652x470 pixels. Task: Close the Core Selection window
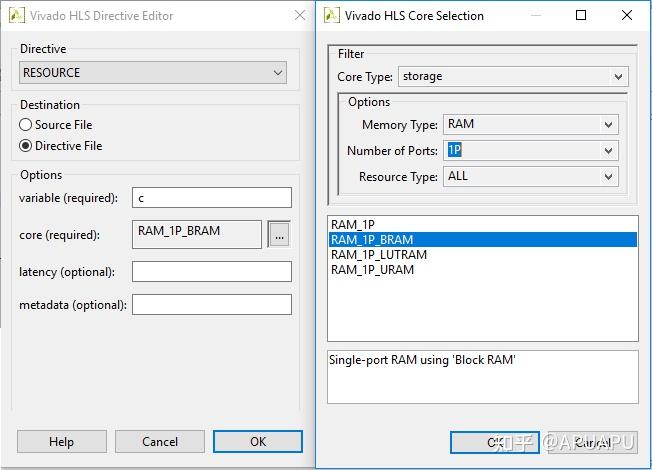point(627,15)
